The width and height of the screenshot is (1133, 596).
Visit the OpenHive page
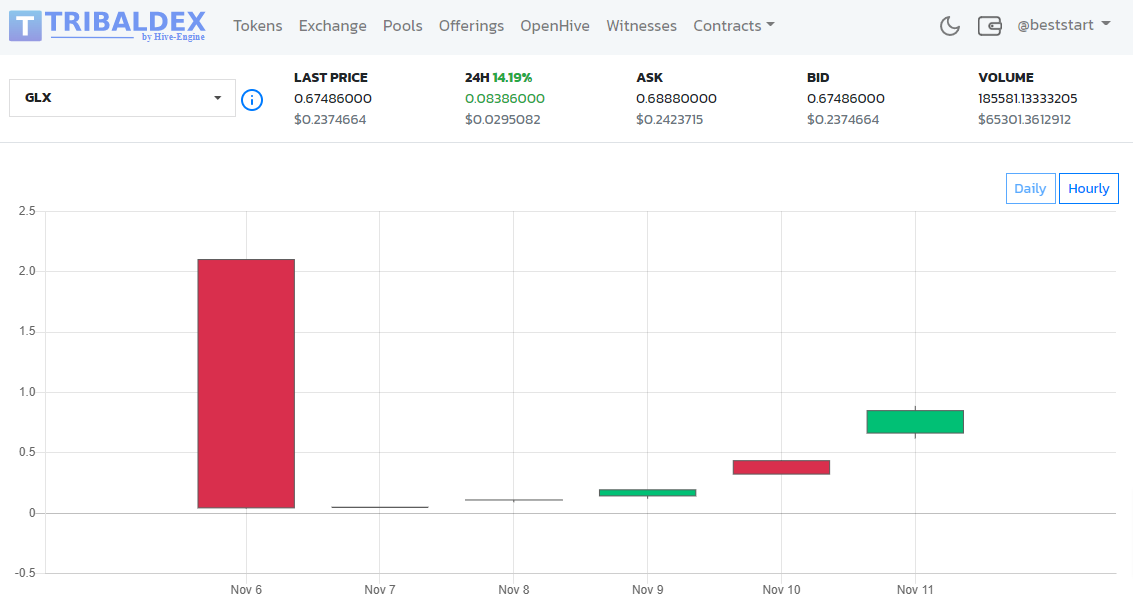(555, 25)
